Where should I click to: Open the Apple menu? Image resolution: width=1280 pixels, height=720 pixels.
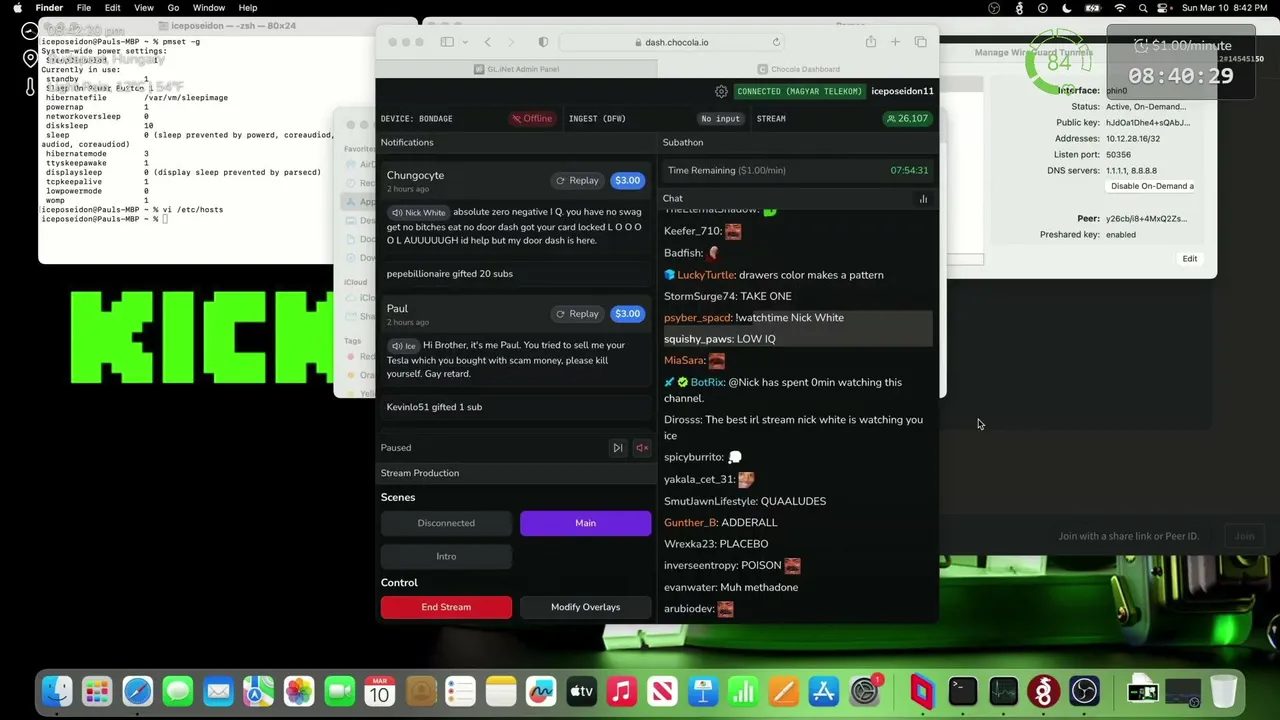(x=17, y=8)
